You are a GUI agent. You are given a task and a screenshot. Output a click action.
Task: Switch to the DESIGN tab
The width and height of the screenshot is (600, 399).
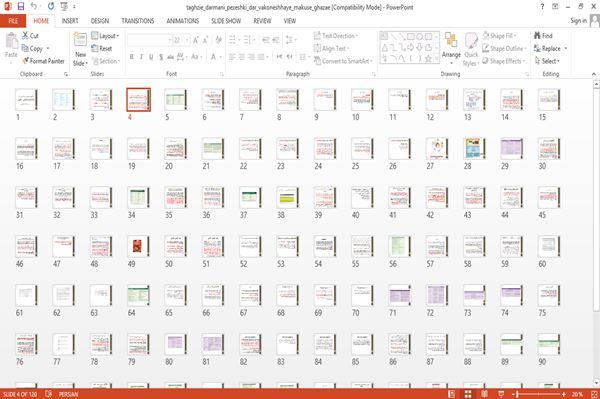(x=100, y=21)
